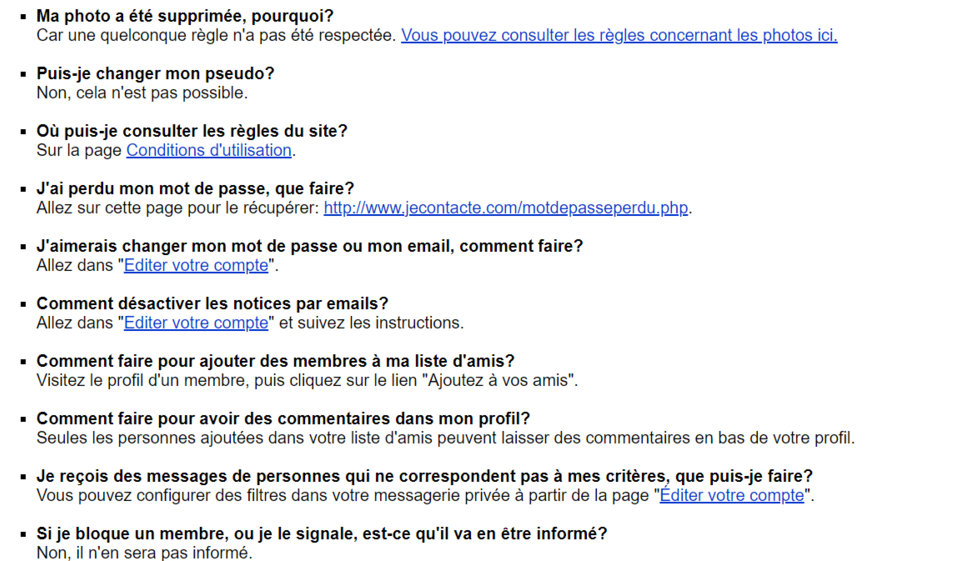The image size is (960, 561).
Task: Click the question about messages not matching criteria
Action: (x=424, y=476)
